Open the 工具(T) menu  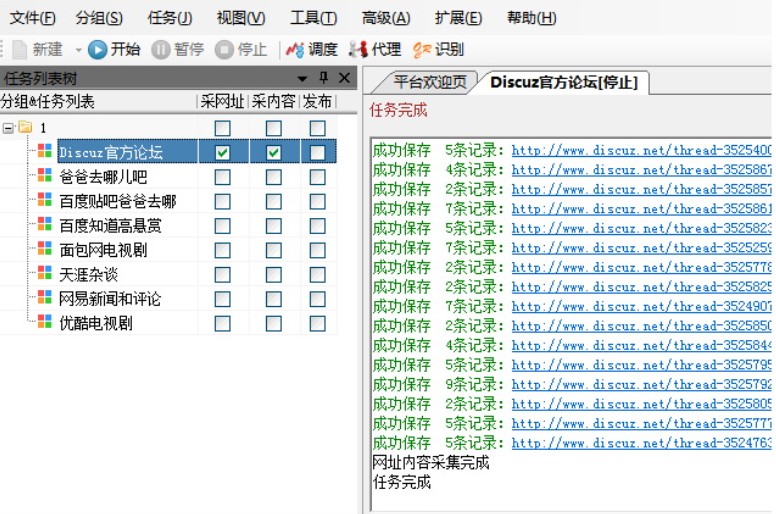313,18
